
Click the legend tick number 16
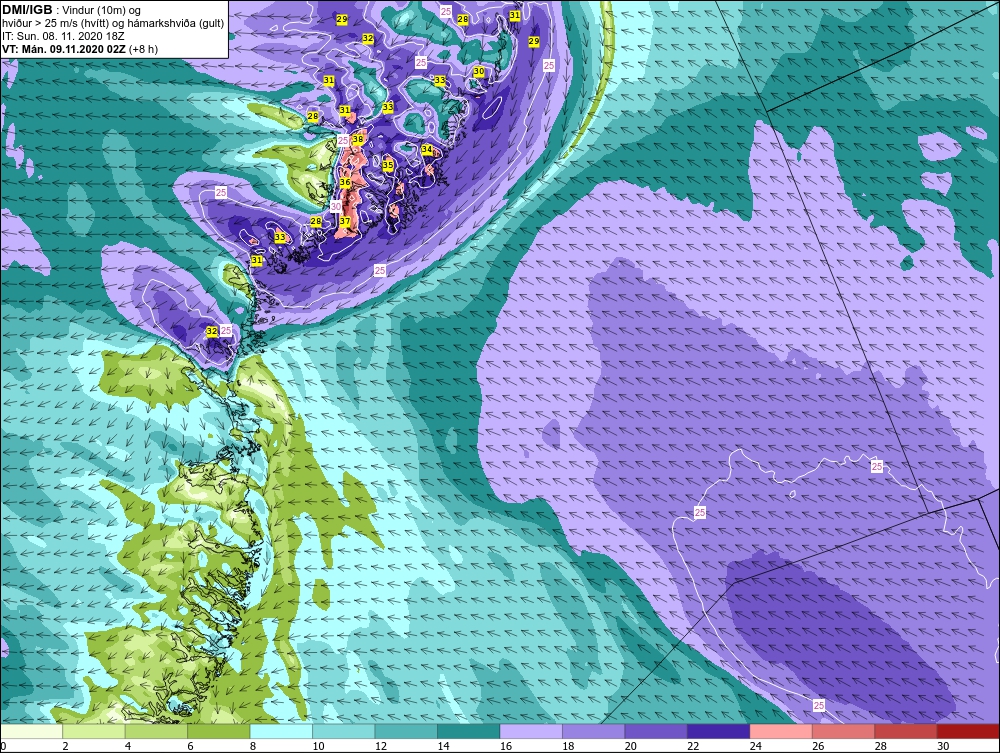pyautogui.click(x=506, y=746)
